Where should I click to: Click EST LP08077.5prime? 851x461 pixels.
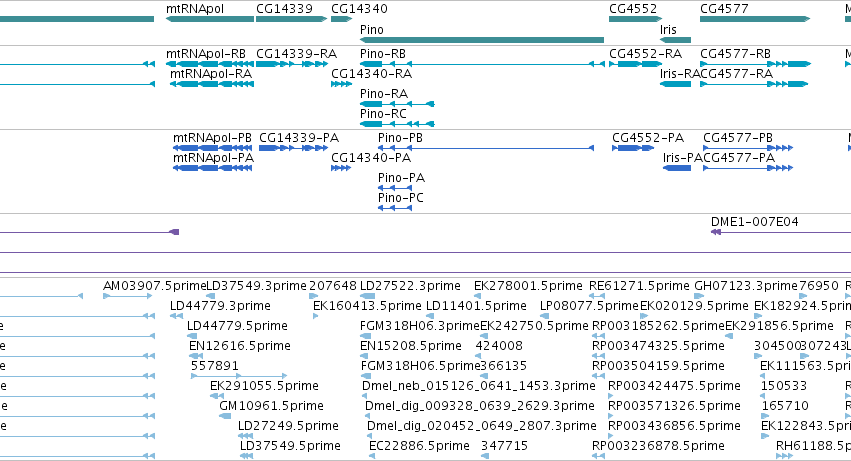click(x=589, y=306)
